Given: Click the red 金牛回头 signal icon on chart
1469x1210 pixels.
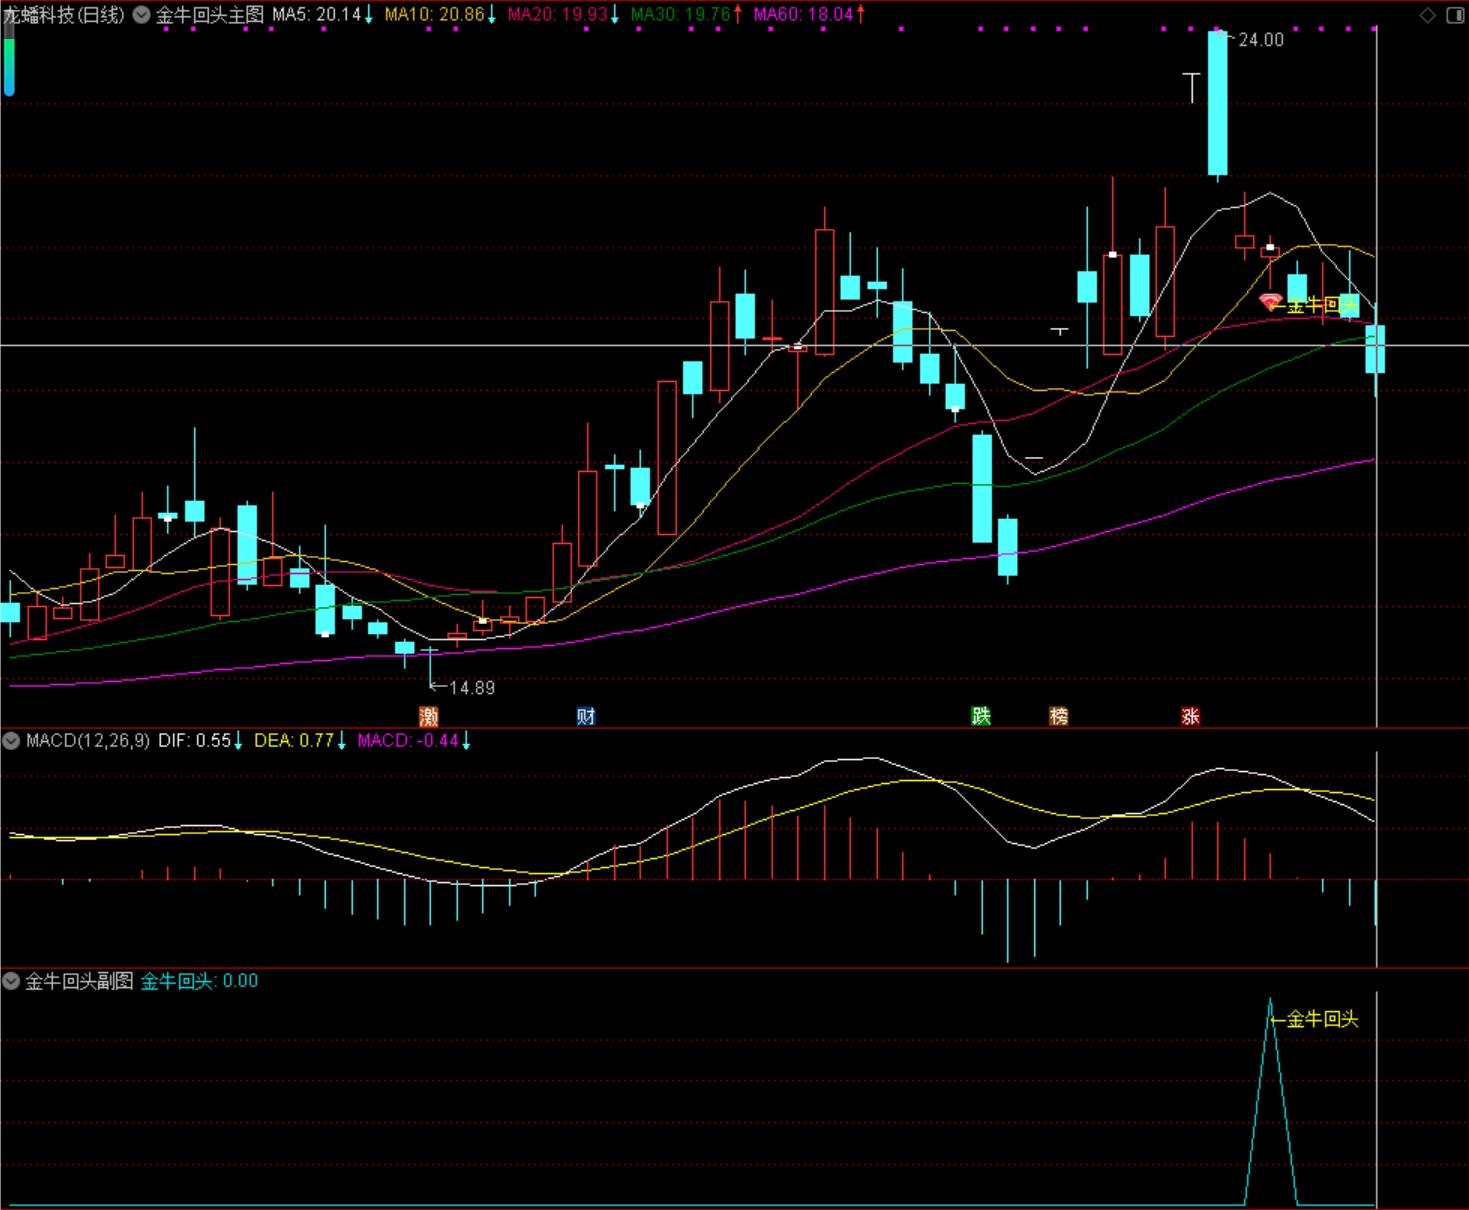Looking at the screenshot, I should (x=1270, y=302).
